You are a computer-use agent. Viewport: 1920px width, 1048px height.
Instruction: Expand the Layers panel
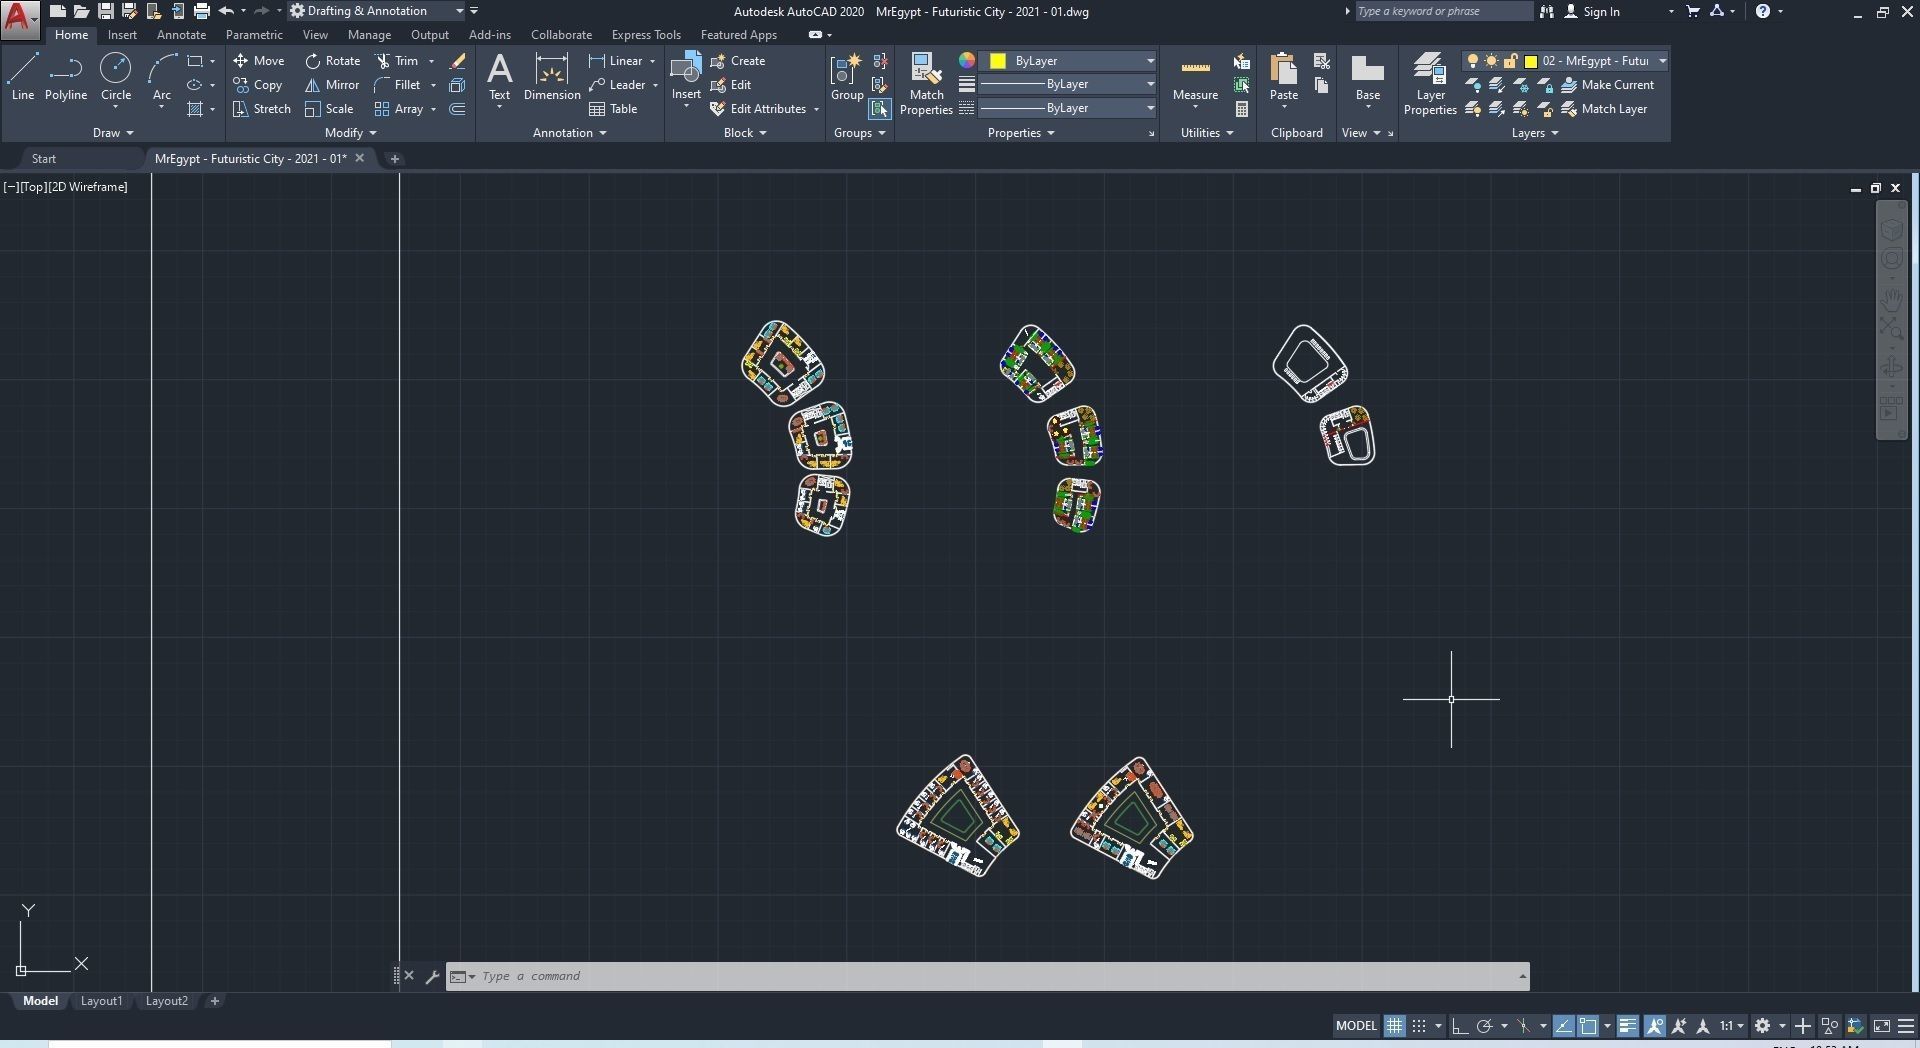(1535, 133)
